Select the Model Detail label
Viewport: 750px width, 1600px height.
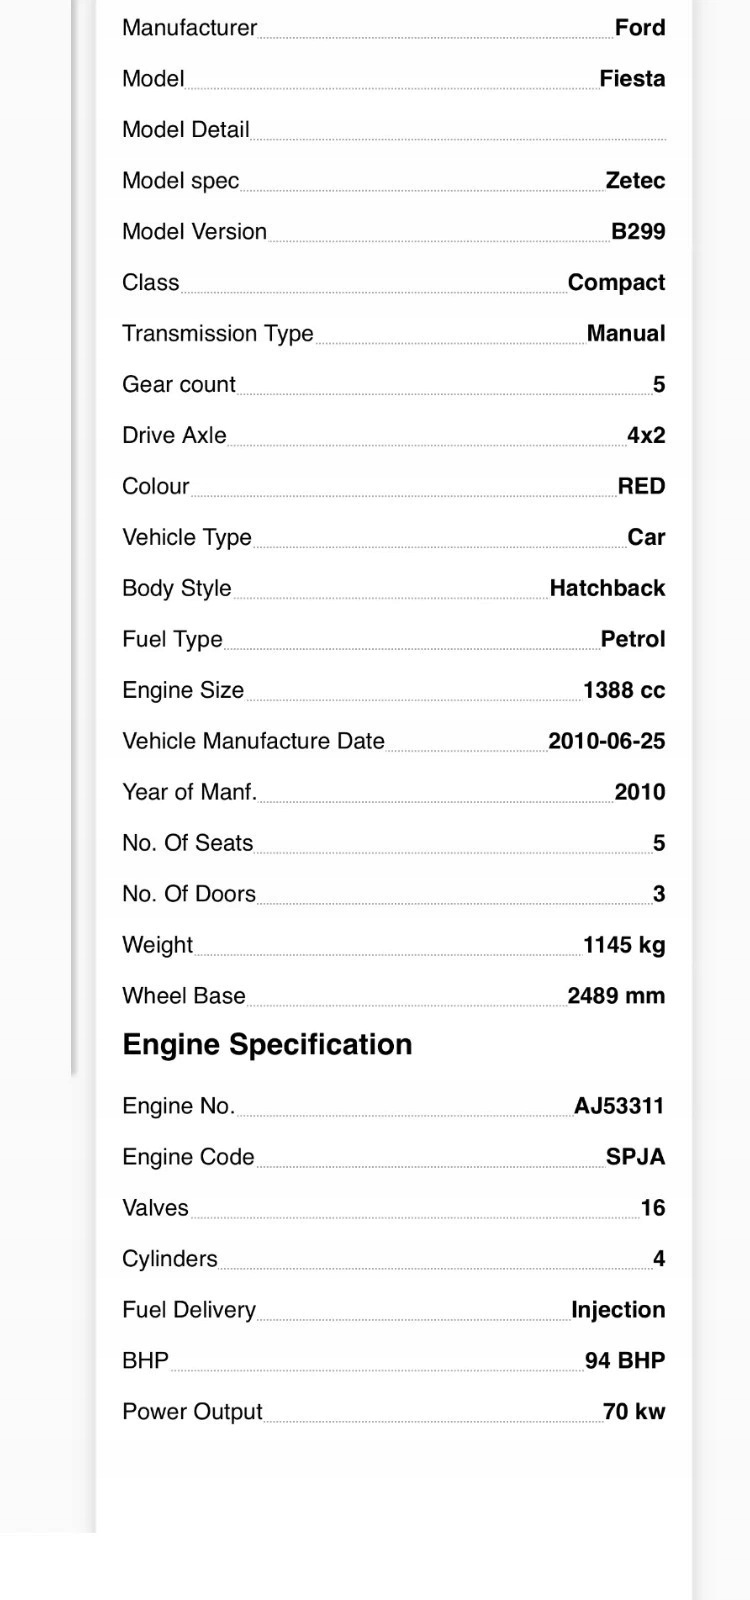186,130
